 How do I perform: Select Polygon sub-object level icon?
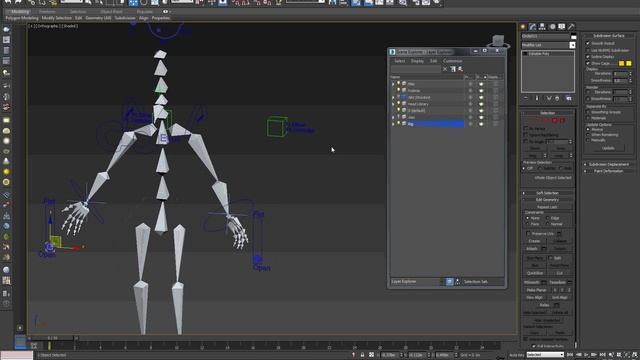(x=555, y=120)
